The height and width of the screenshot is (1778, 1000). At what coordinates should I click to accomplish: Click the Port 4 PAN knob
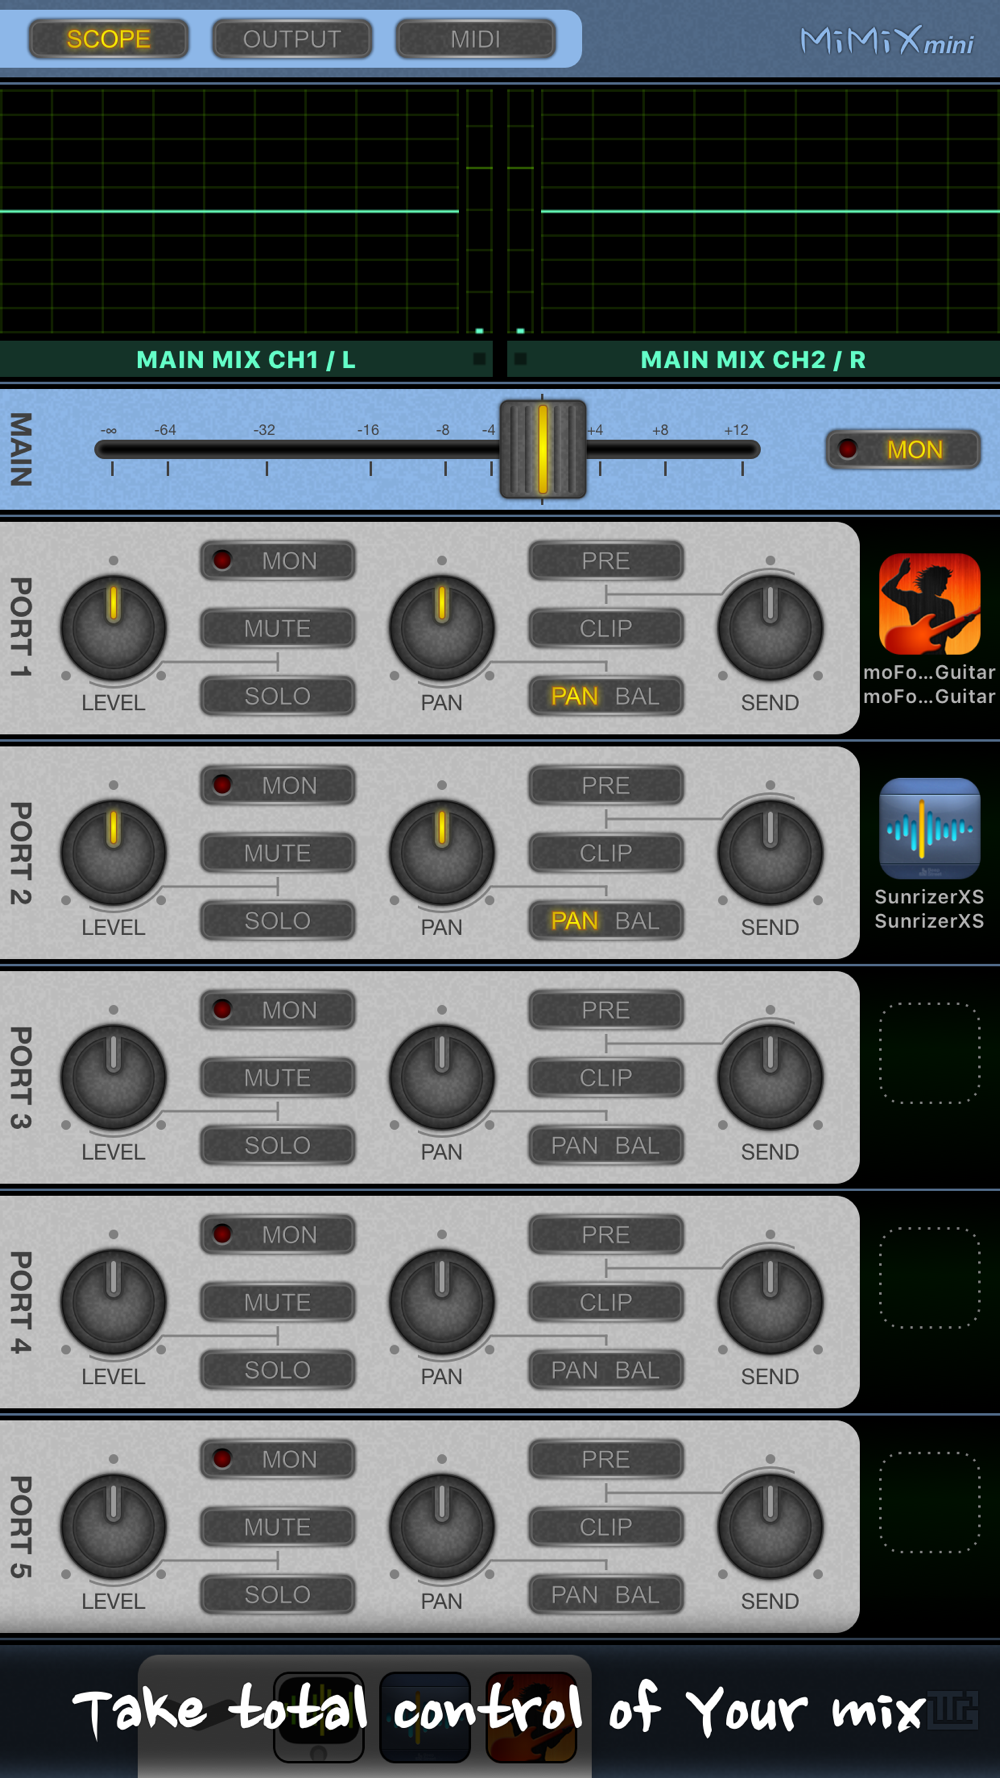pyautogui.click(x=441, y=1303)
